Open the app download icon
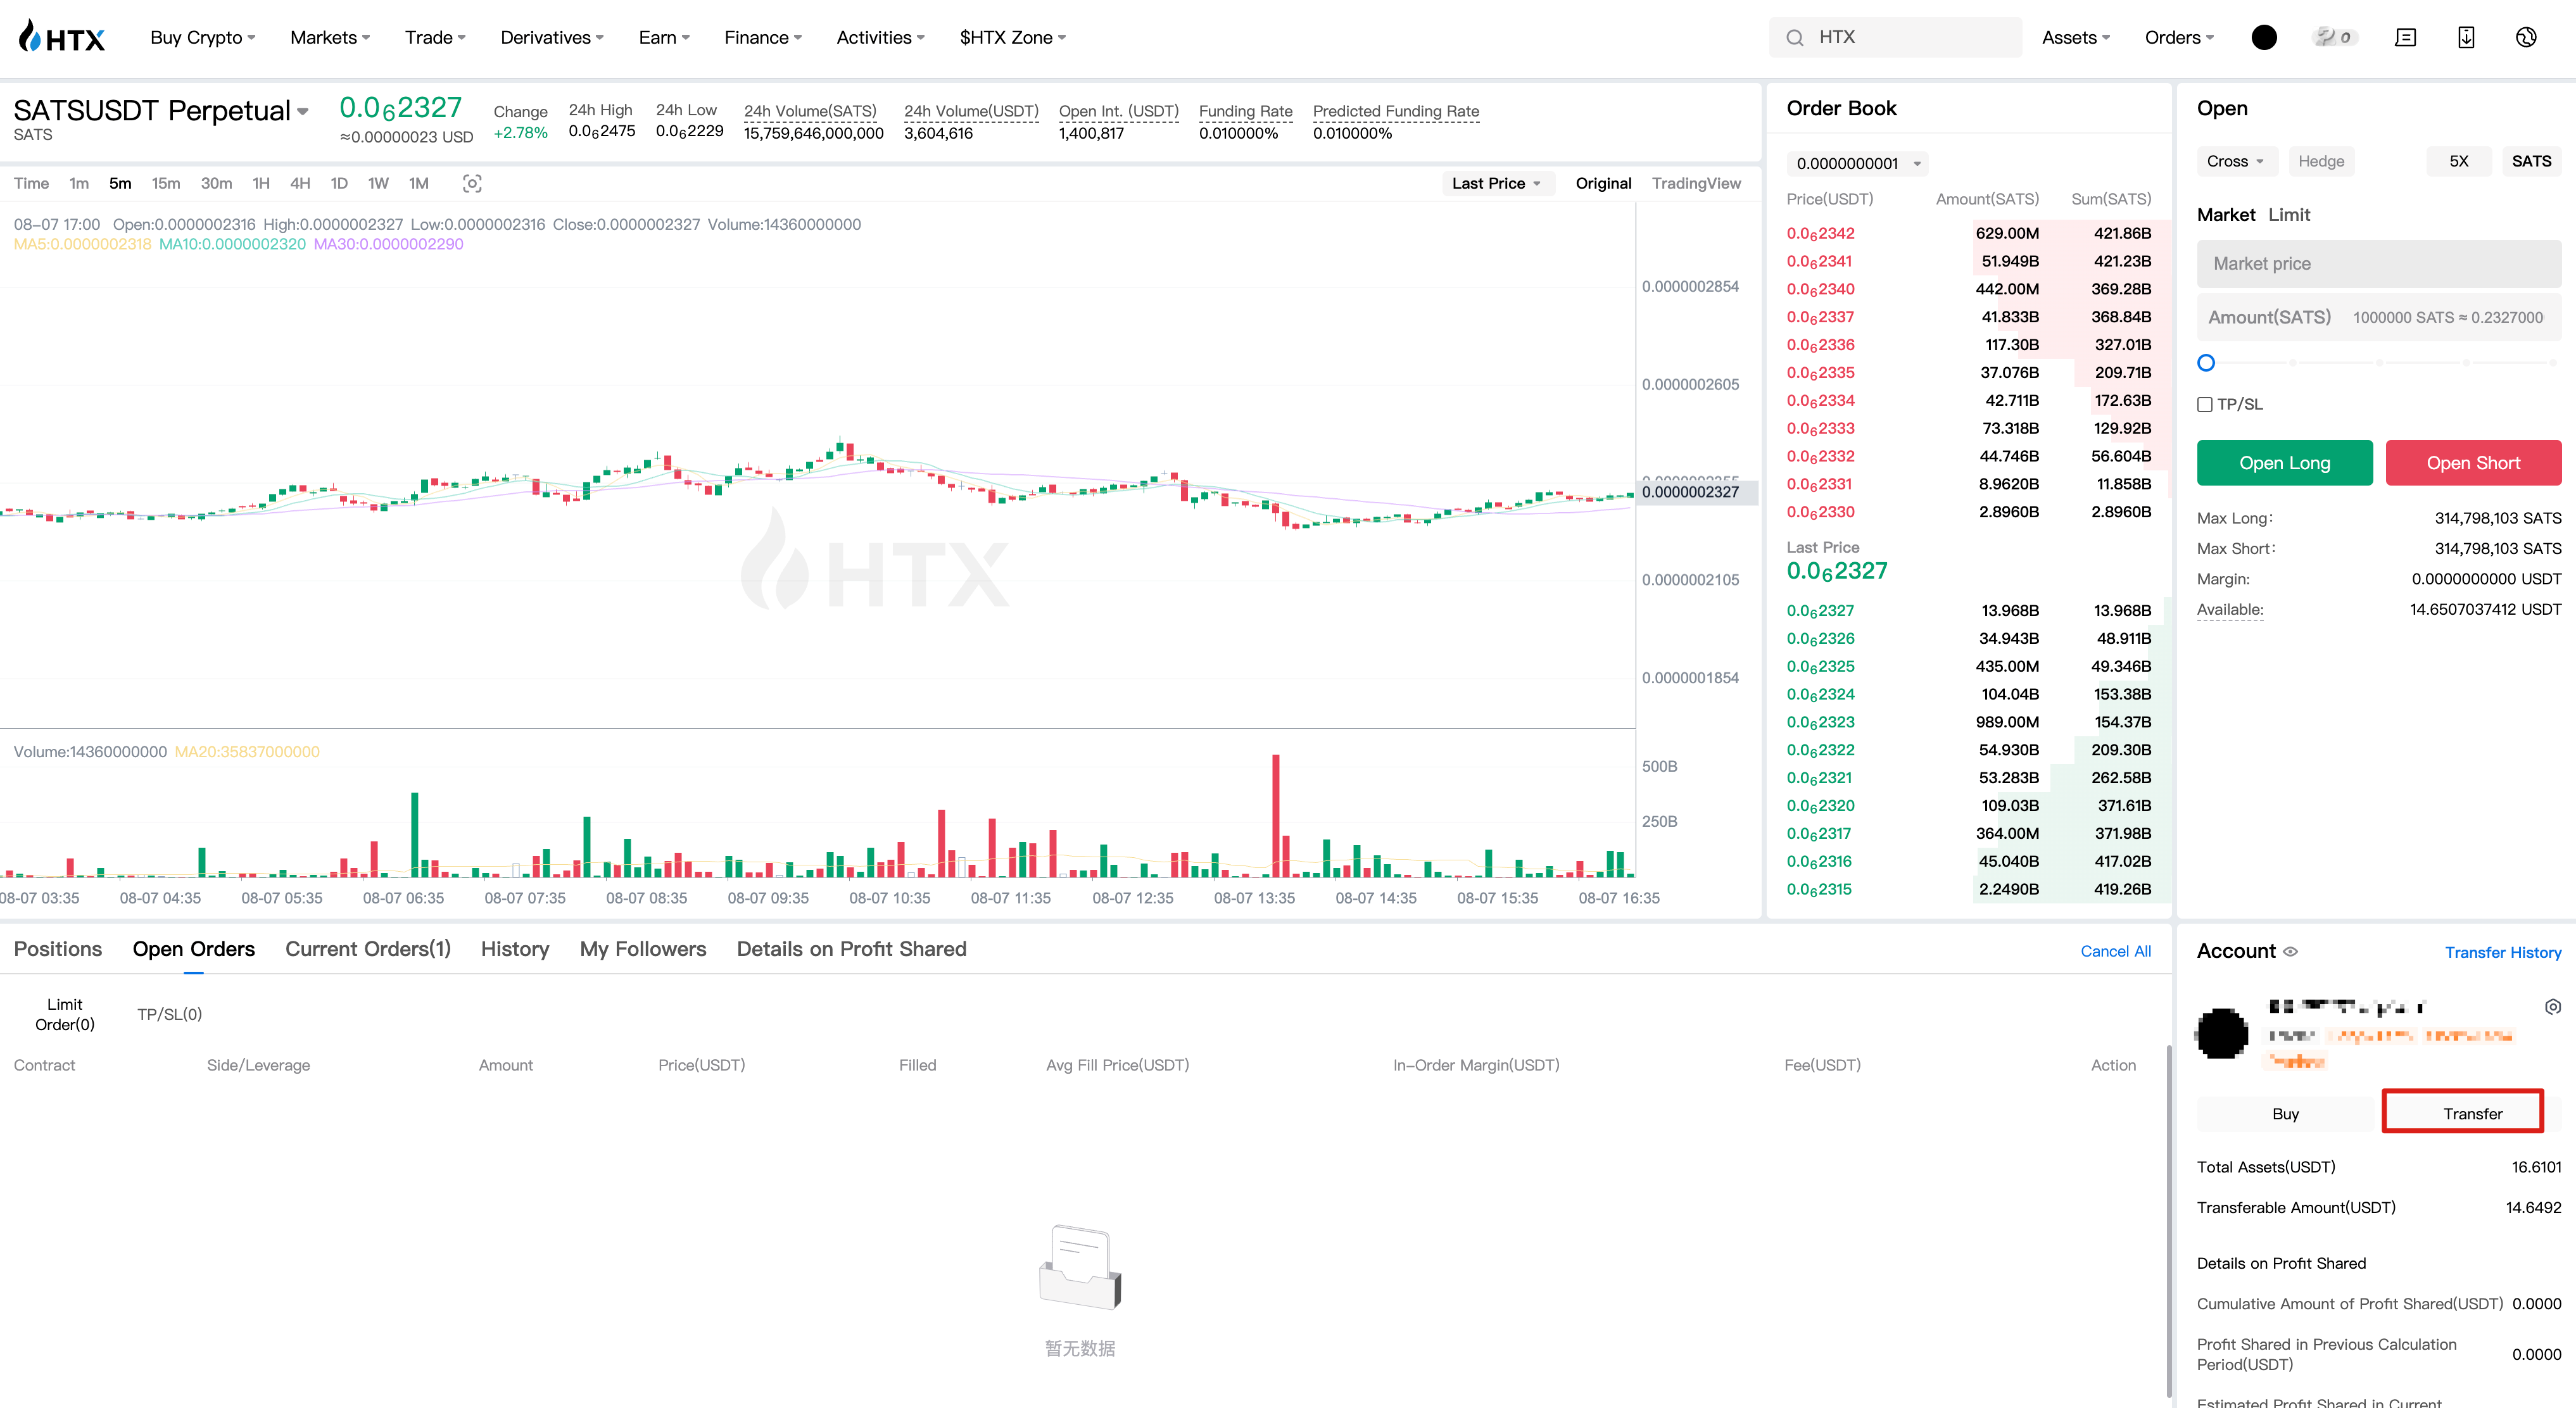2576x1408 pixels. pos(2466,38)
